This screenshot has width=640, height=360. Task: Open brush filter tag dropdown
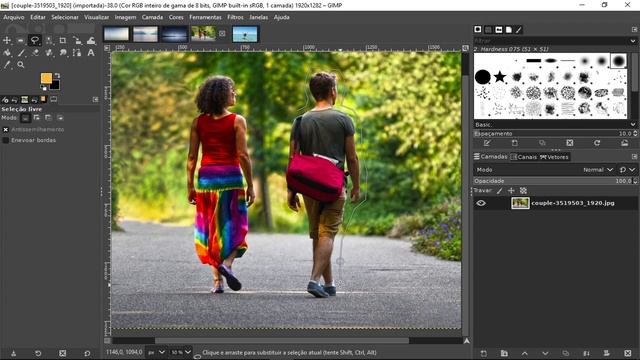[x=633, y=41]
